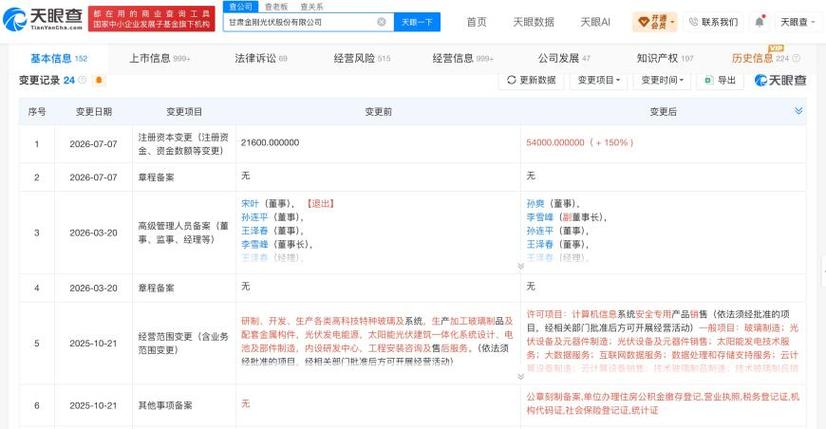This screenshot has width=826, height=429.
Task: Click the 序号 column header
Action: pos(37,112)
